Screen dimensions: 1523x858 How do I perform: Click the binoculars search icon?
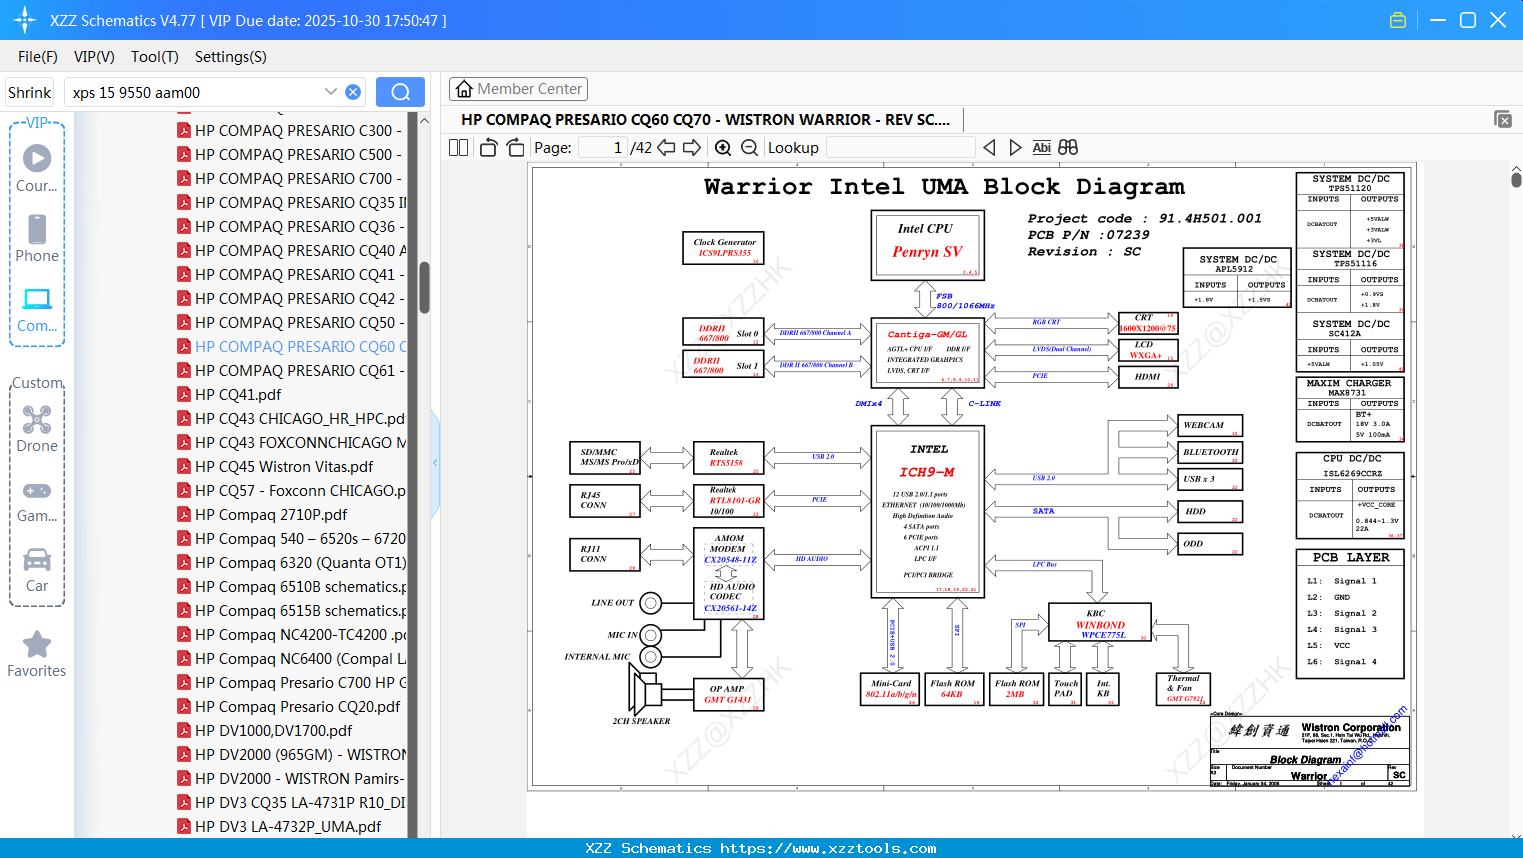pyautogui.click(x=1068, y=147)
